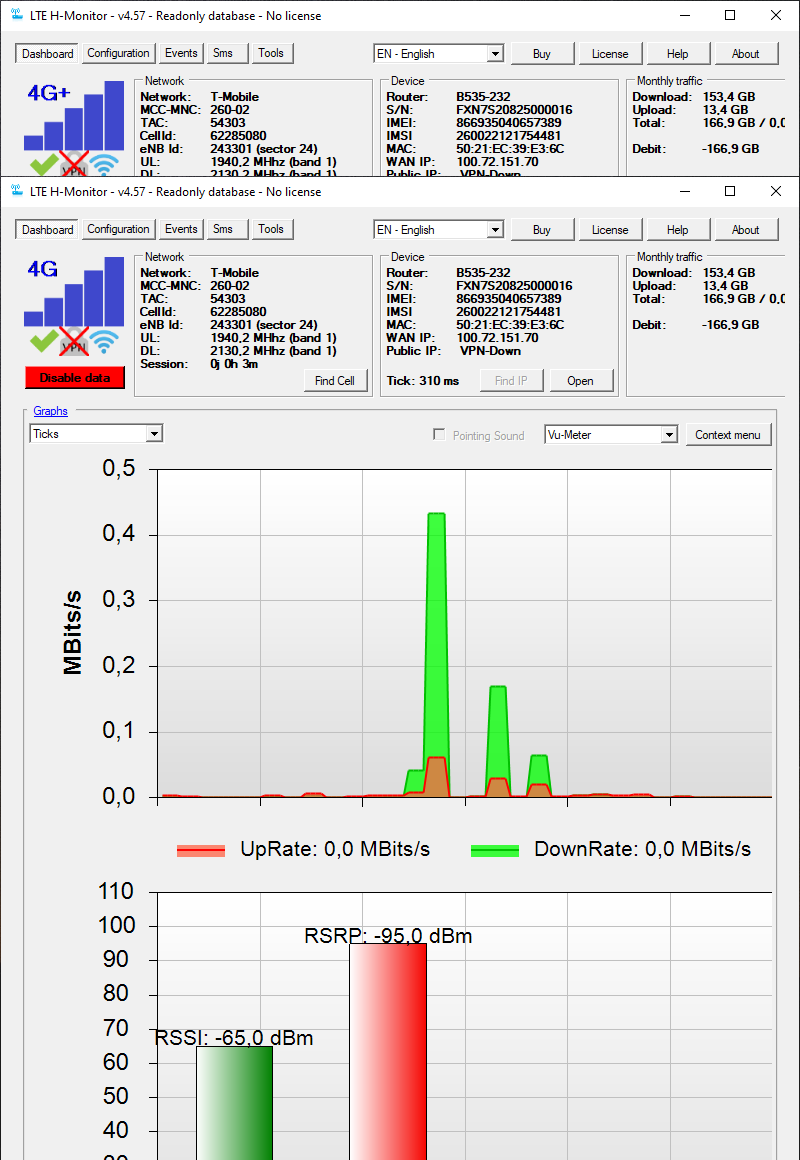Click the CellId value 62285080 in front window

tap(238, 311)
